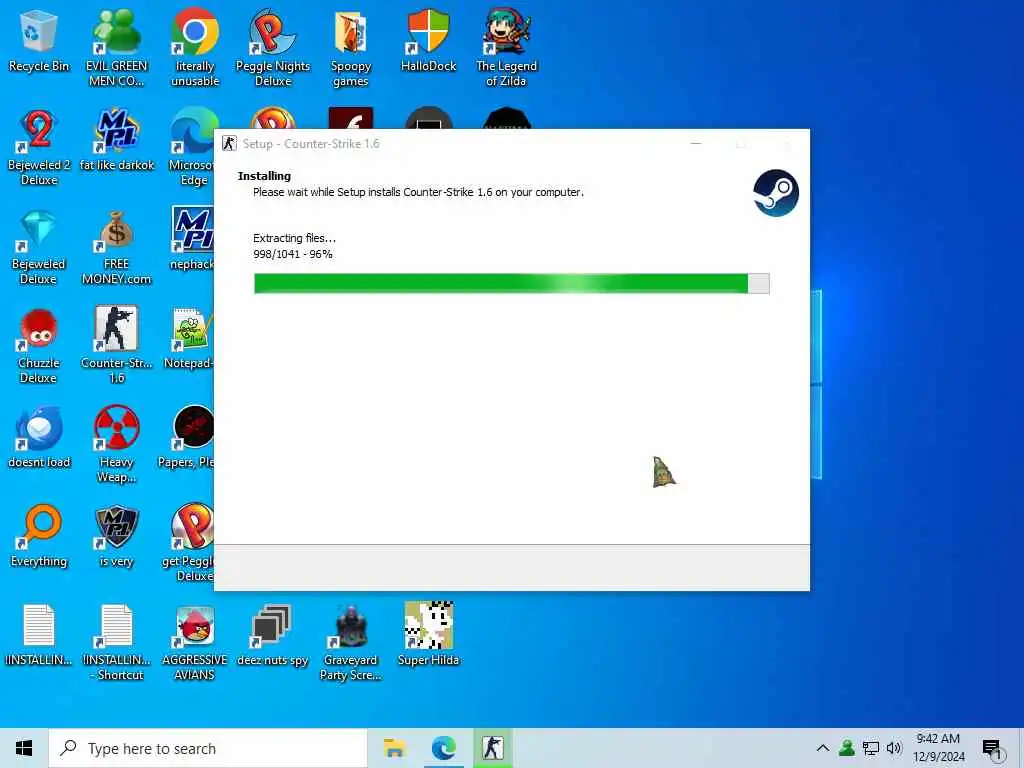1024x768 pixels.
Task: Launch Super Hilda
Action: [x=428, y=633]
